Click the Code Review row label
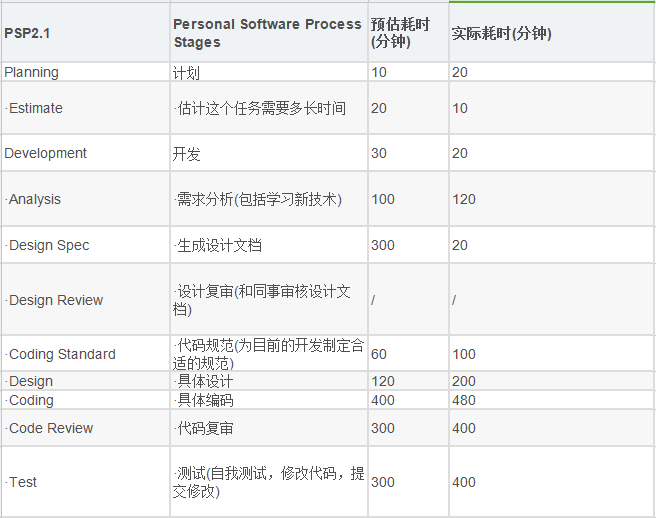 point(50,428)
